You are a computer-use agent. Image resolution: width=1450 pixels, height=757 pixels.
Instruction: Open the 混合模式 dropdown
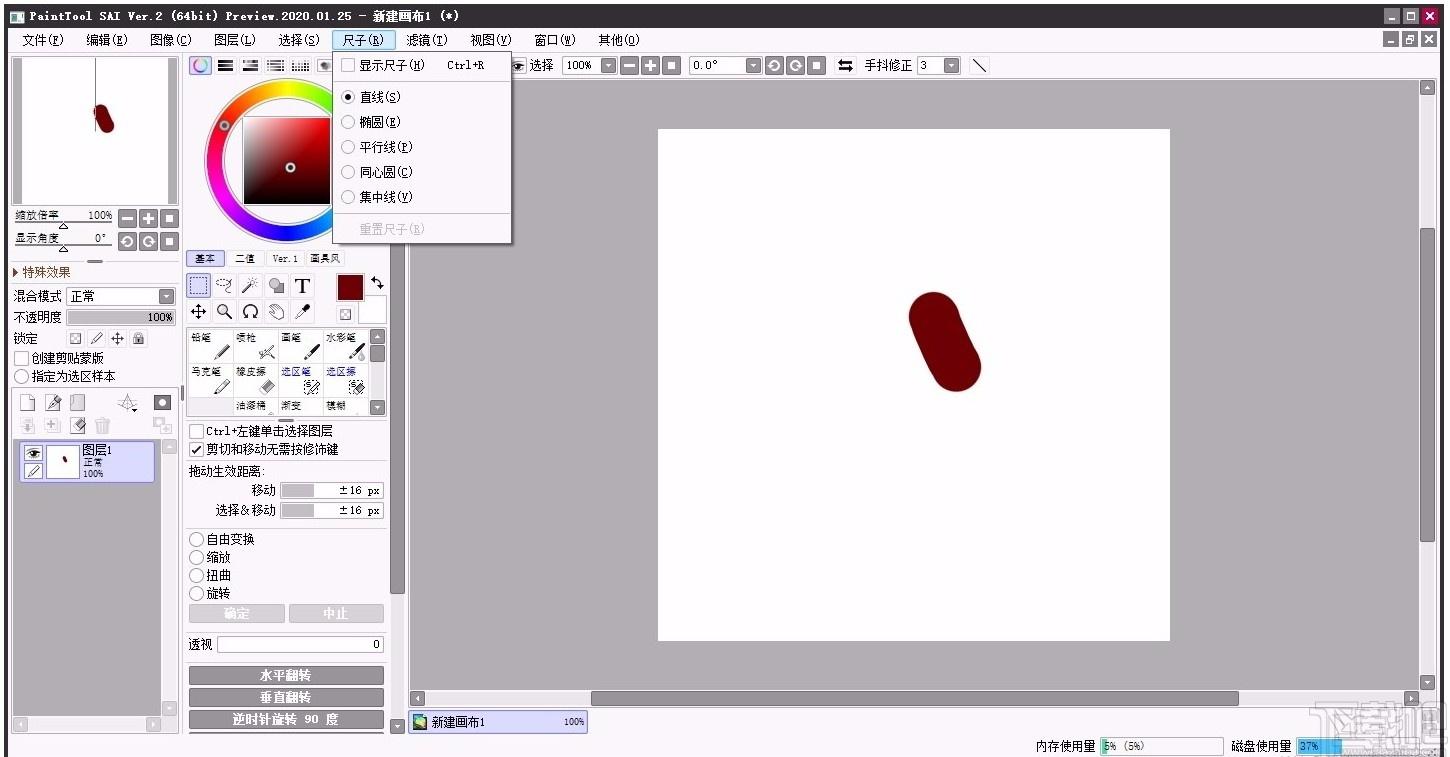pos(166,296)
